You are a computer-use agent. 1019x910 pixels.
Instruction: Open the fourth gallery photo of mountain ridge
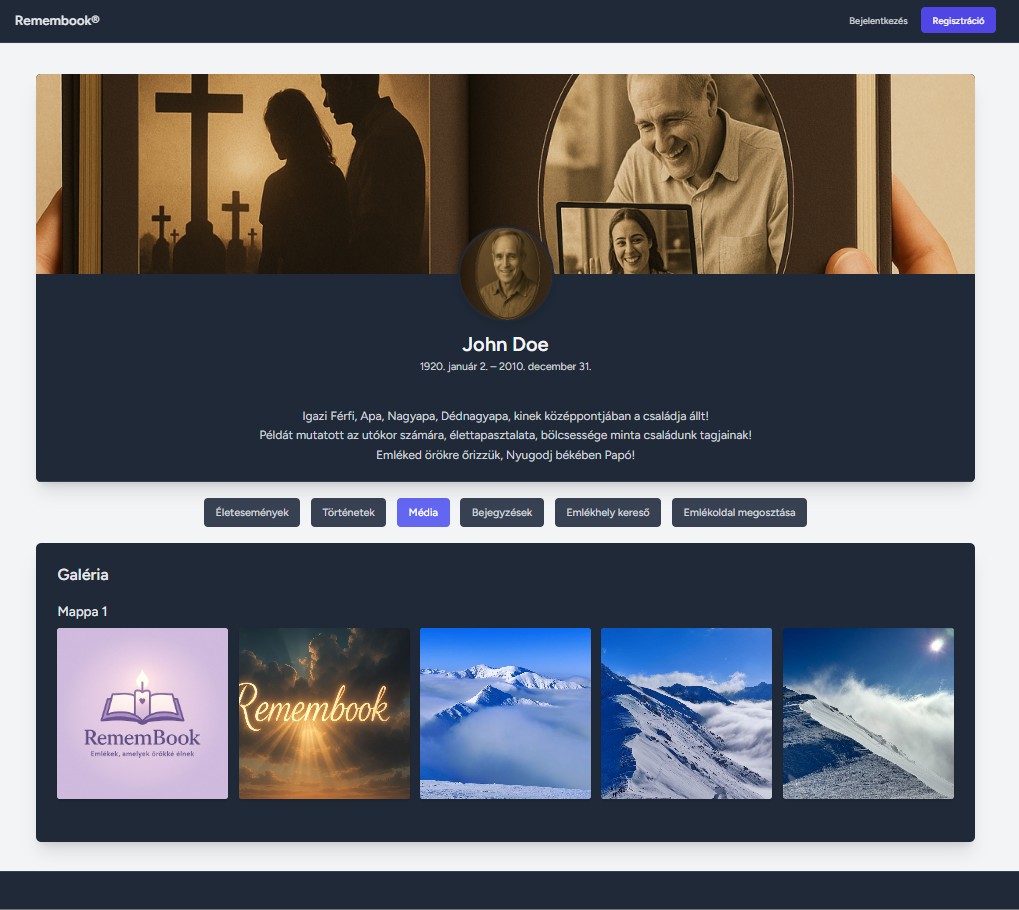686,713
